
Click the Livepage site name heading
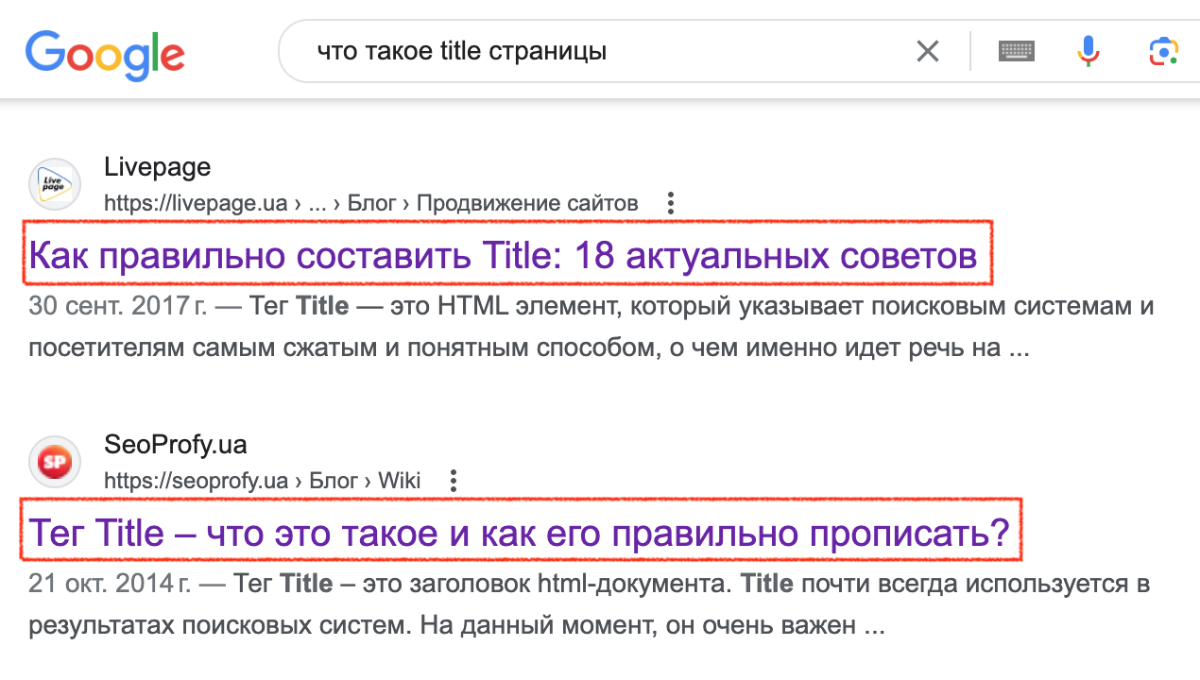click(x=157, y=167)
